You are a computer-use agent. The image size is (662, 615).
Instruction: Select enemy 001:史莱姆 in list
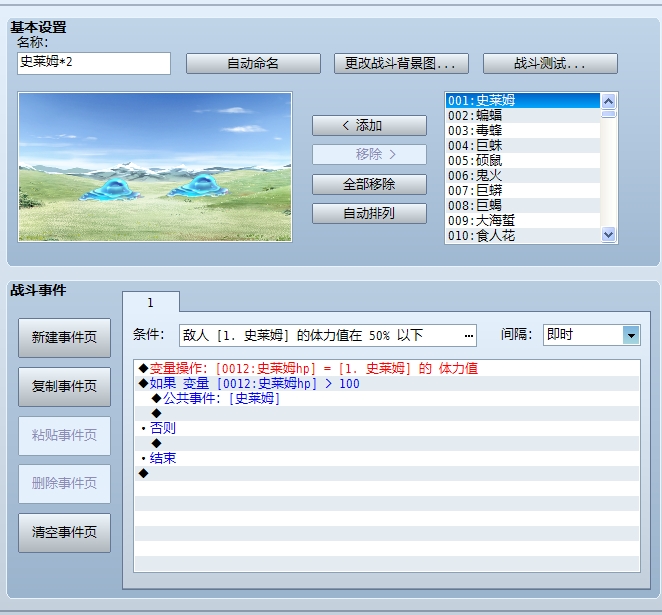click(x=523, y=100)
